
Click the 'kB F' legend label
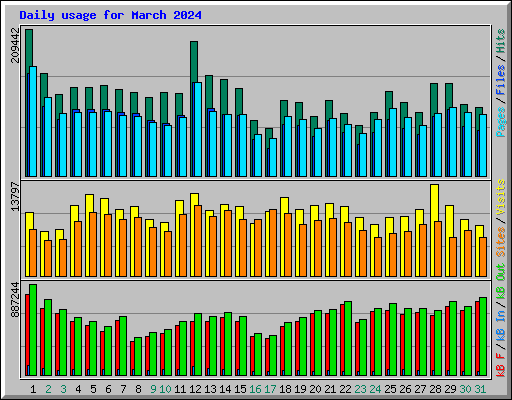[501, 365]
